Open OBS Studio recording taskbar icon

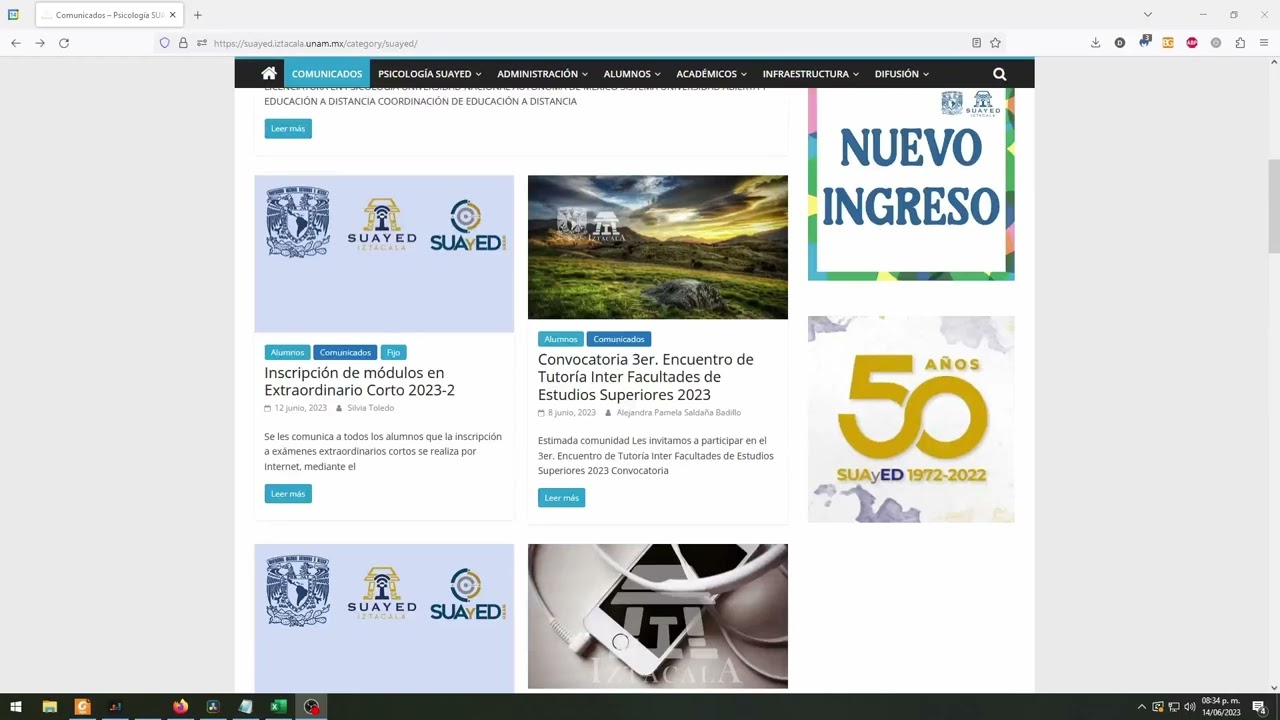click(311, 707)
